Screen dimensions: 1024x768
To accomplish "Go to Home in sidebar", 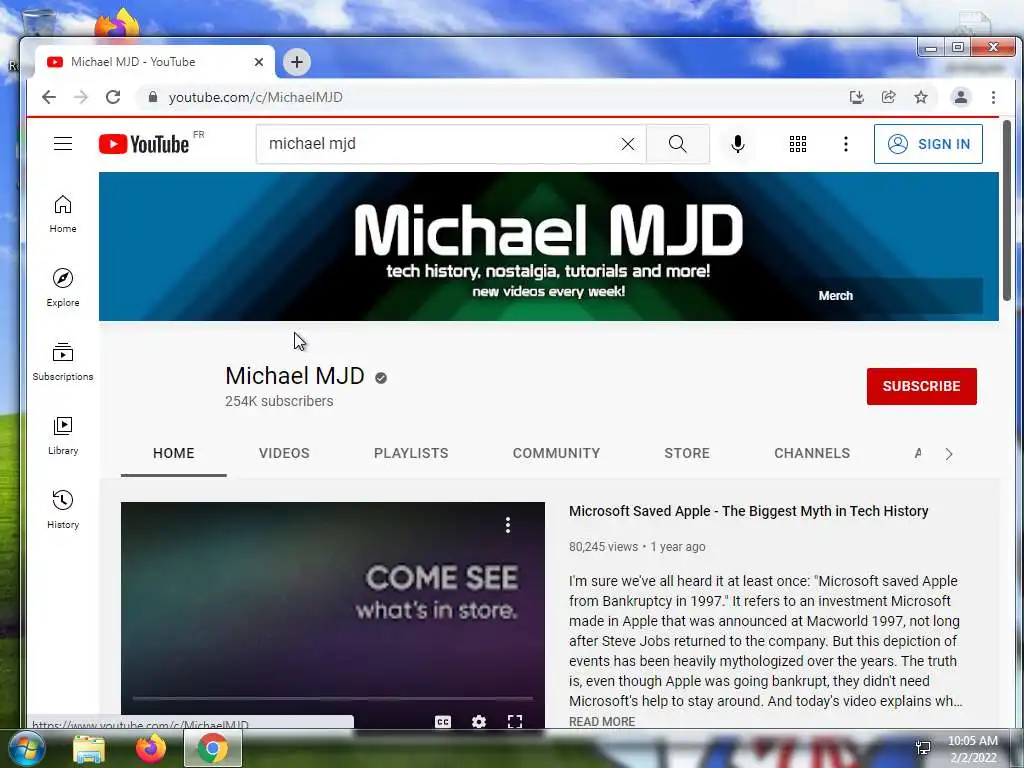I will click(x=63, y=214).
